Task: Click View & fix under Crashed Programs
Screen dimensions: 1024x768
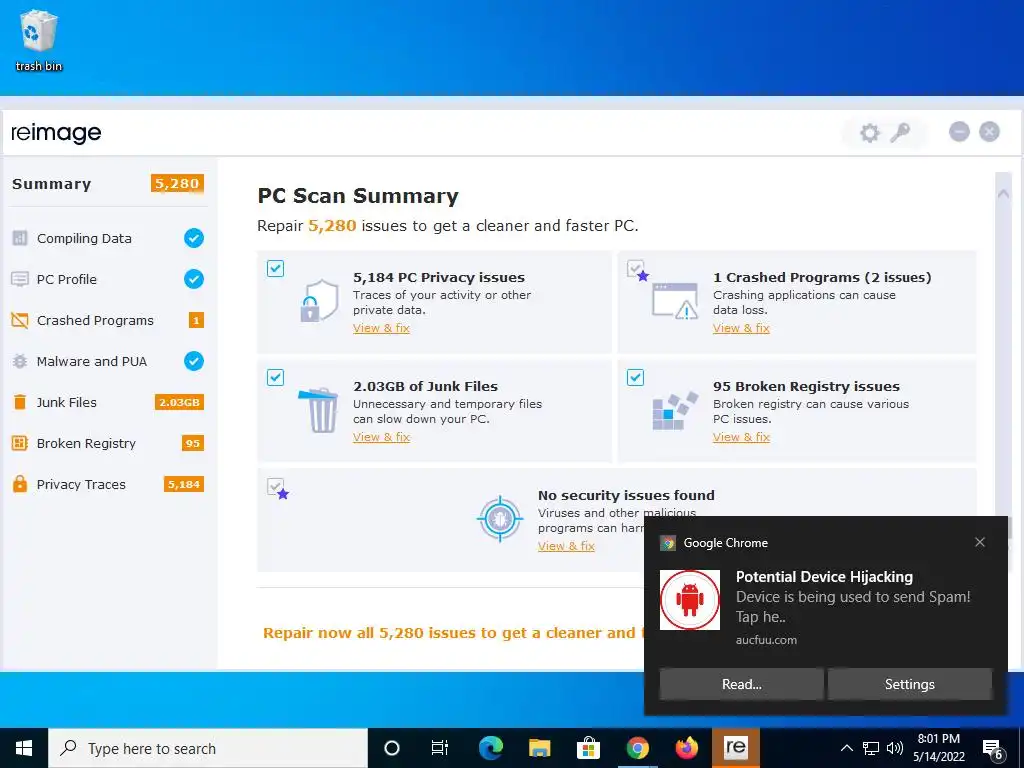Action: [741, 328]
